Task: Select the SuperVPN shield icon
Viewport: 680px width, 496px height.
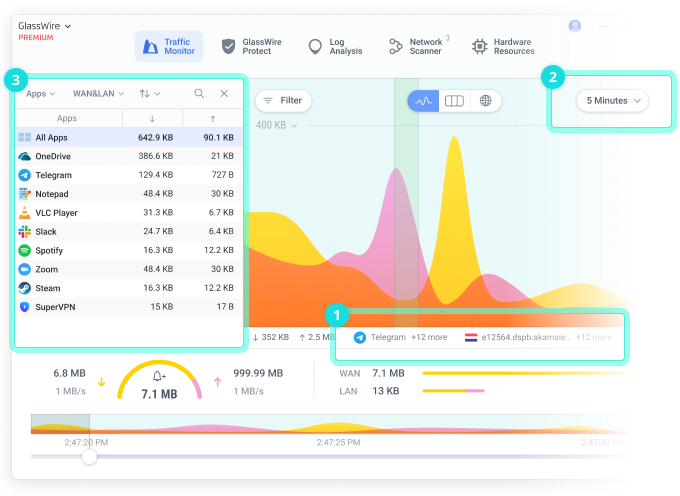Action: click(24, 307)
